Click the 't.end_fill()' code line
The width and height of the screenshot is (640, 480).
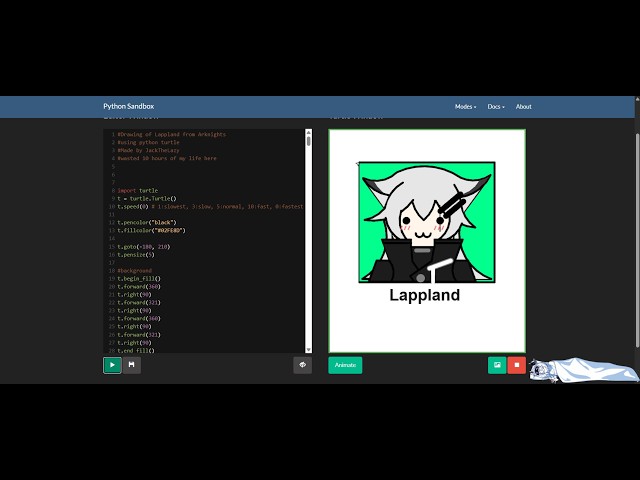[x=136, y=350]
